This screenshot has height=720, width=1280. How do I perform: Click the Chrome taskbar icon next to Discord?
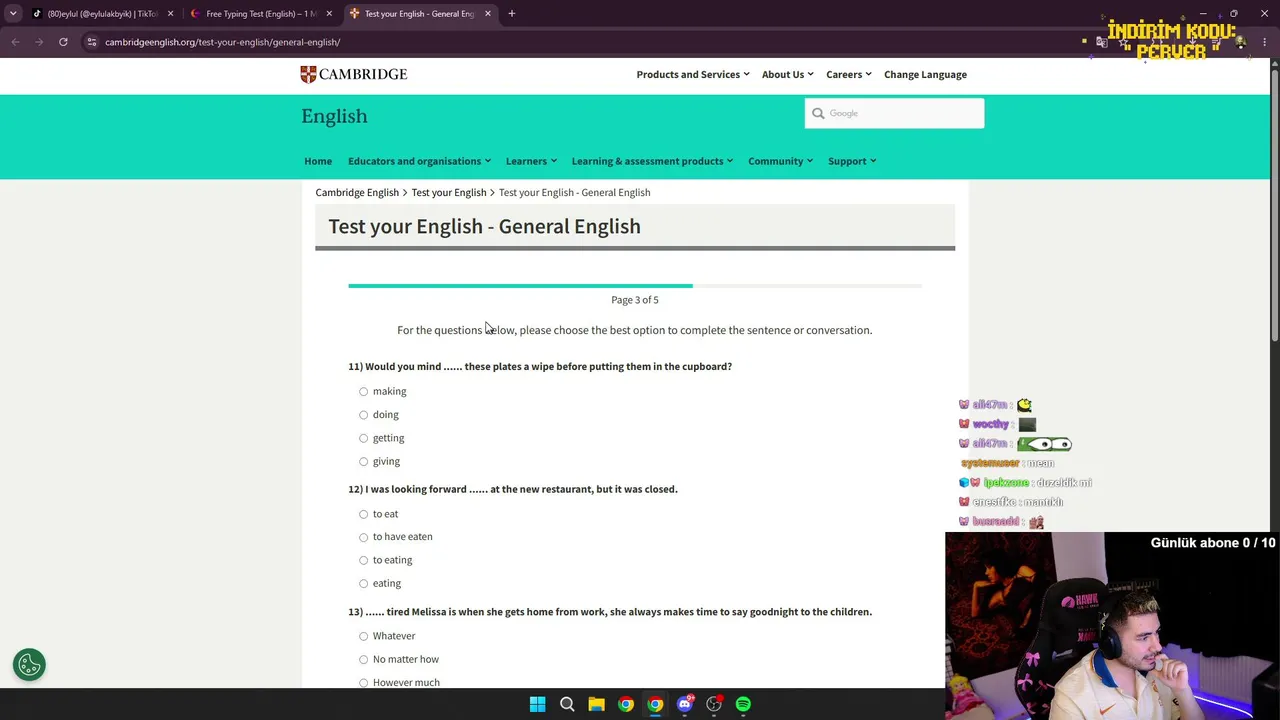click(655, 704)
